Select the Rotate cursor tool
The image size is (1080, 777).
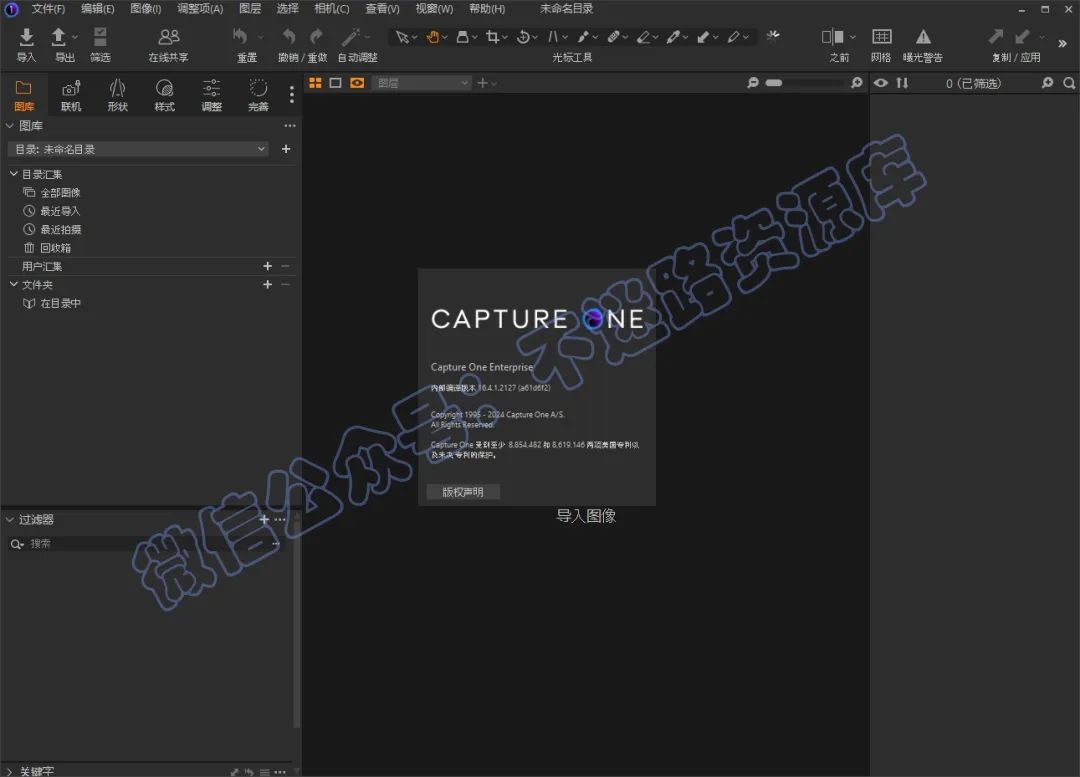point(523,37)
